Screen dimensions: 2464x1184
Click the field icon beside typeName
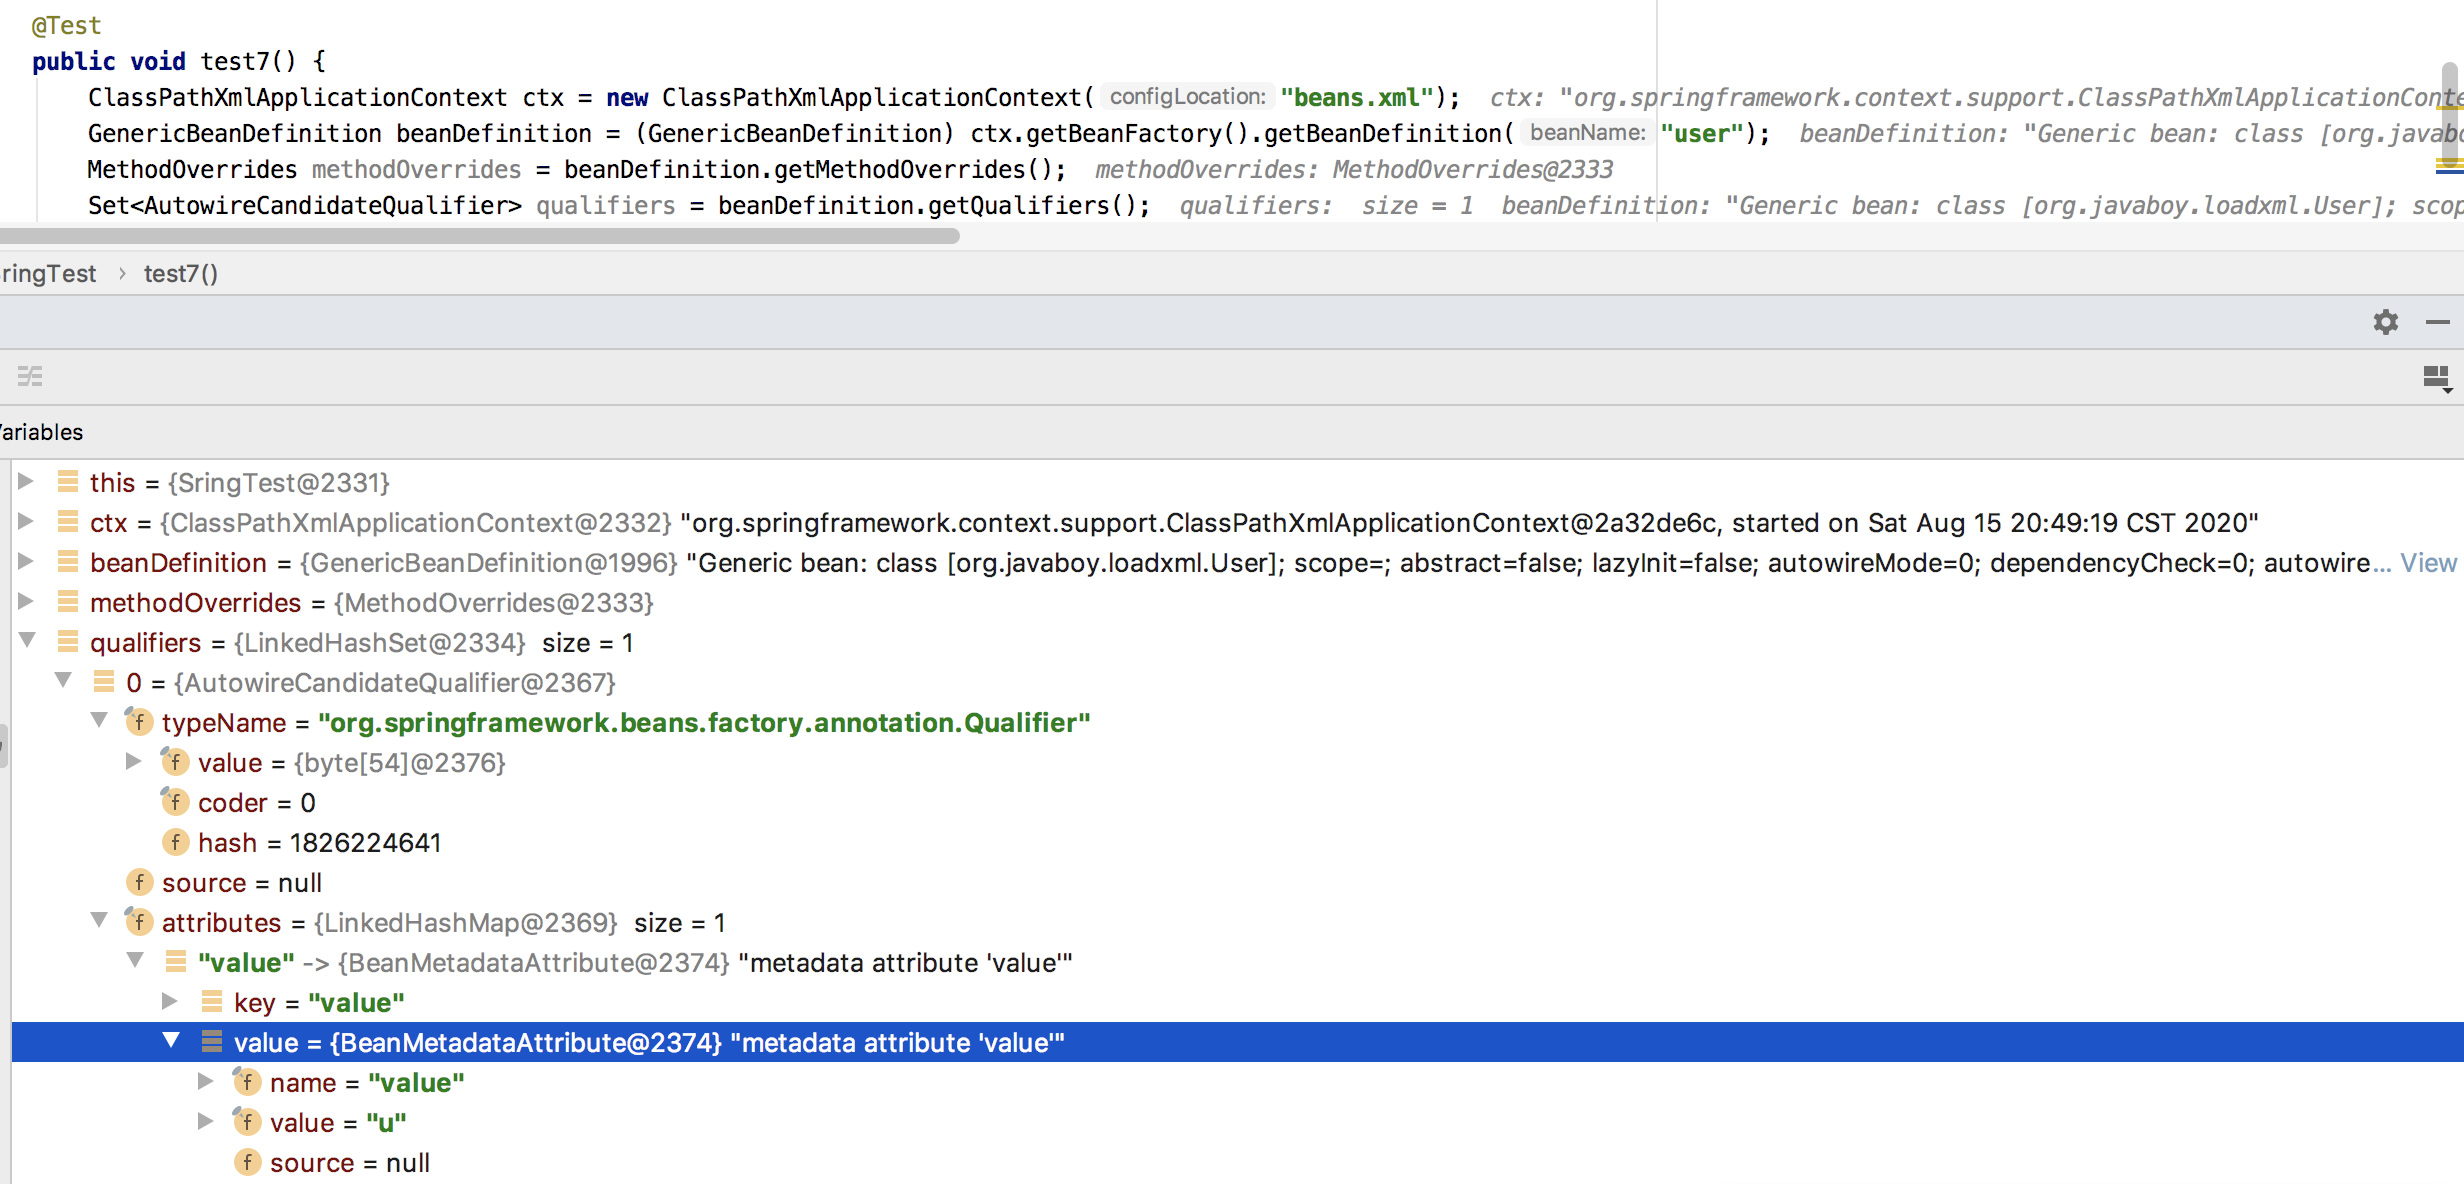[x=138, y=722]
